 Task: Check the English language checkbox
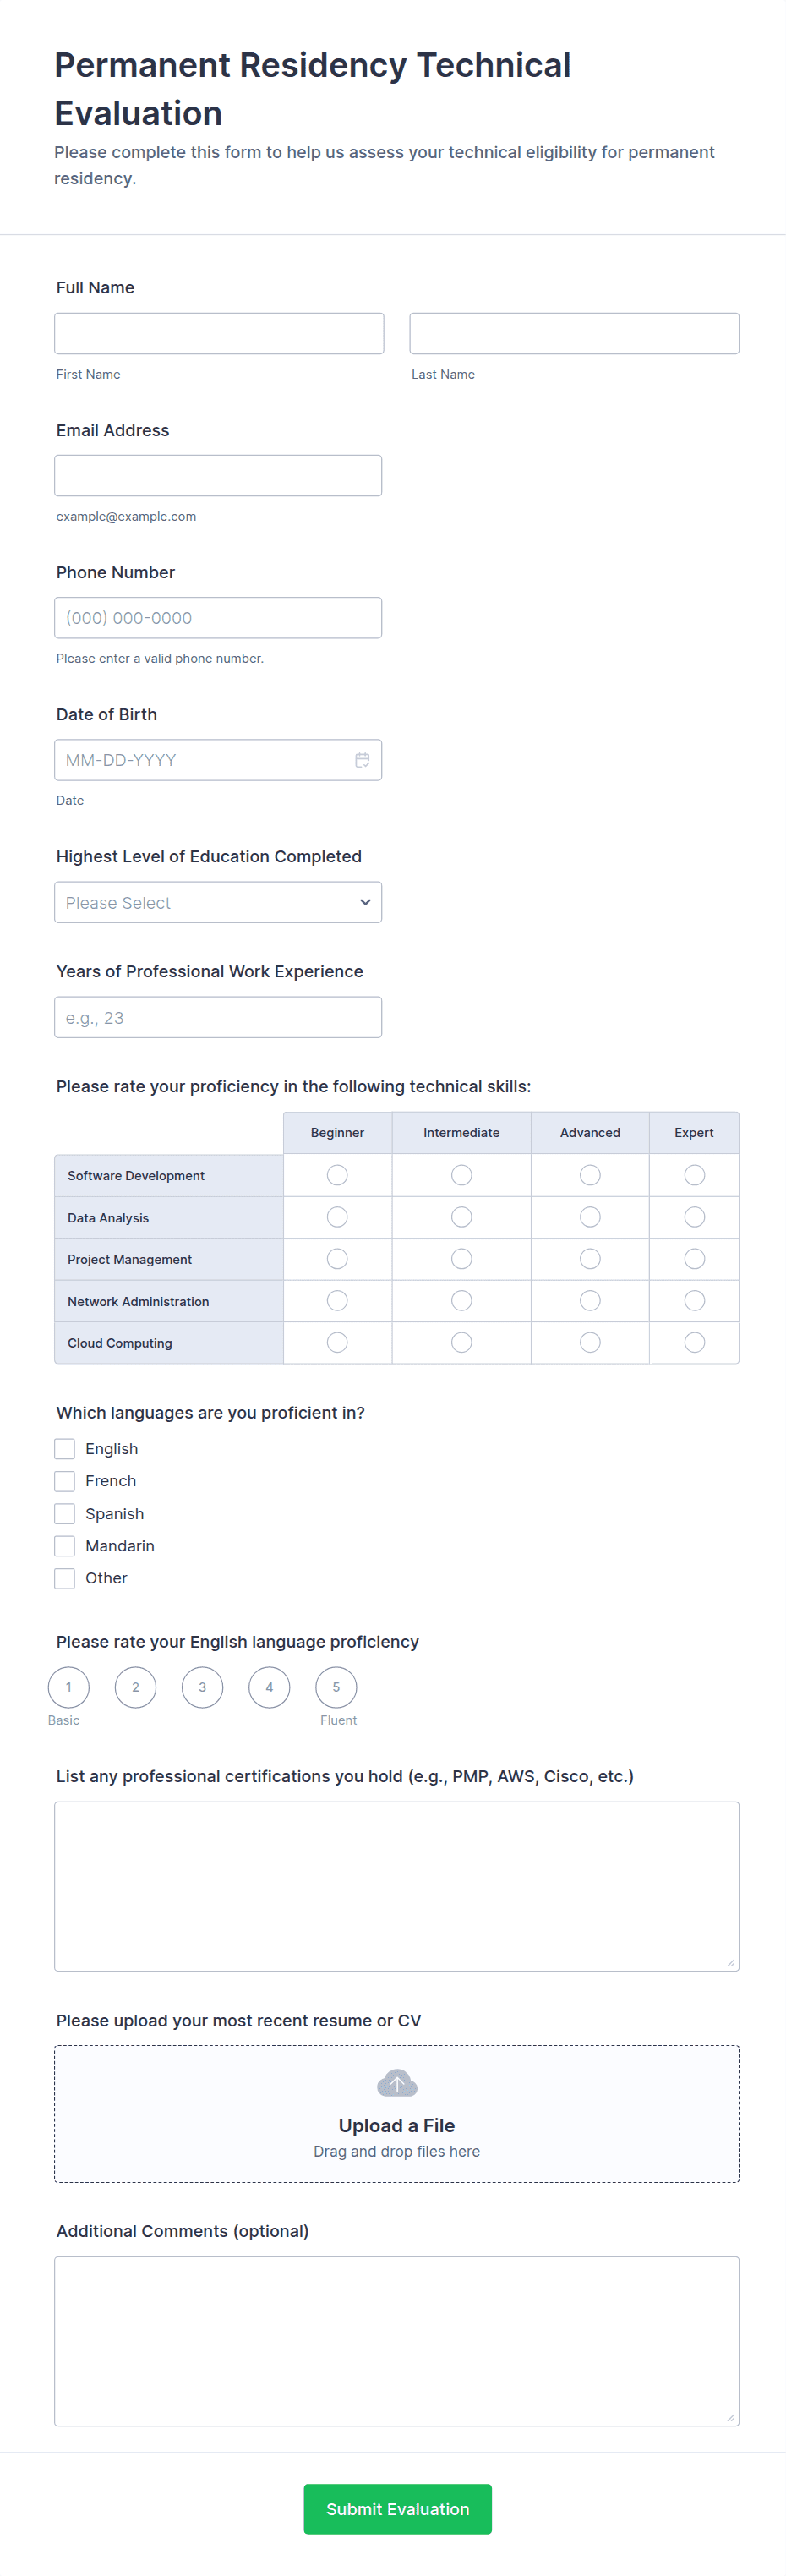(x=65, y=1449)
